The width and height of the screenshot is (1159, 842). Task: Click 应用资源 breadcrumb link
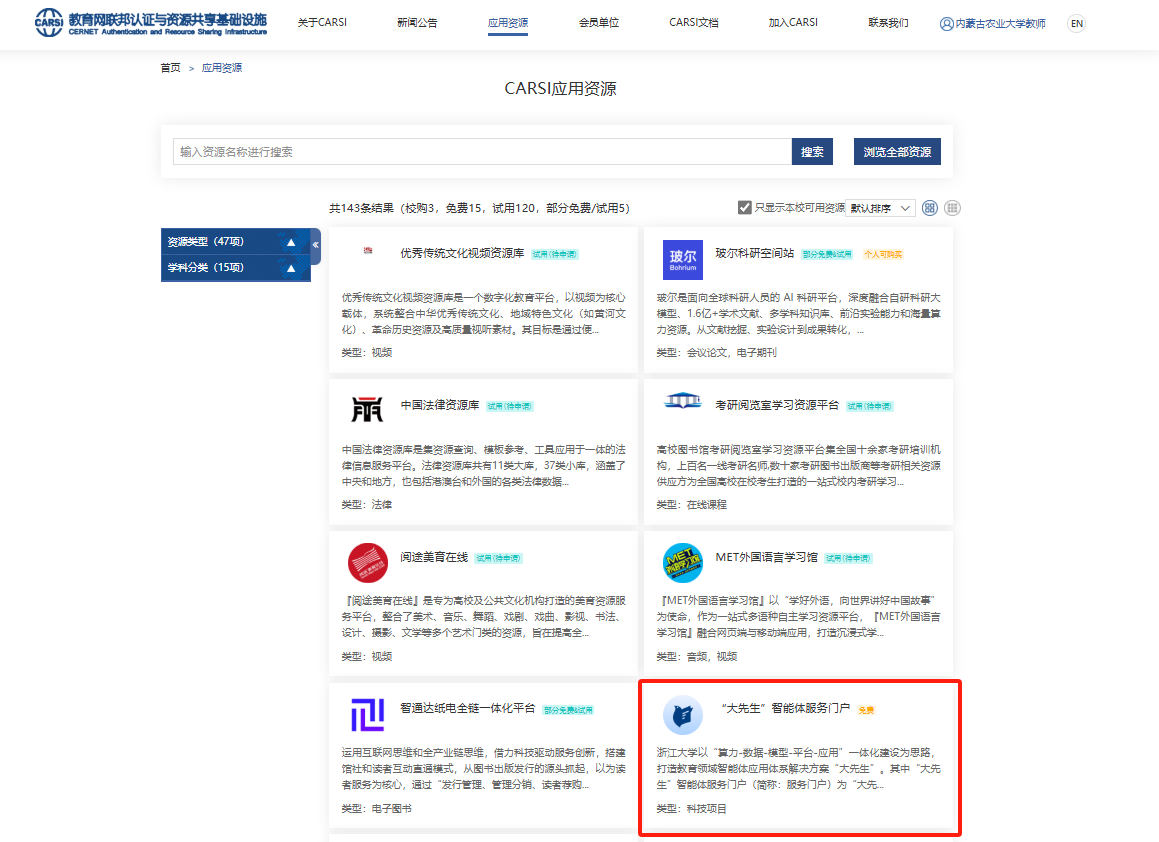222,68
